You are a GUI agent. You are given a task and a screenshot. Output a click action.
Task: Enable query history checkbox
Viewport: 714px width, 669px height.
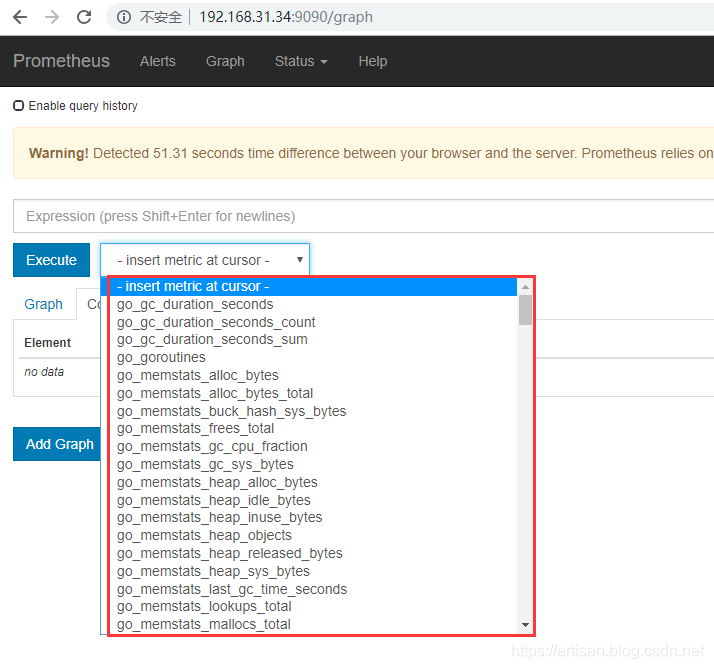click(19, 106)
